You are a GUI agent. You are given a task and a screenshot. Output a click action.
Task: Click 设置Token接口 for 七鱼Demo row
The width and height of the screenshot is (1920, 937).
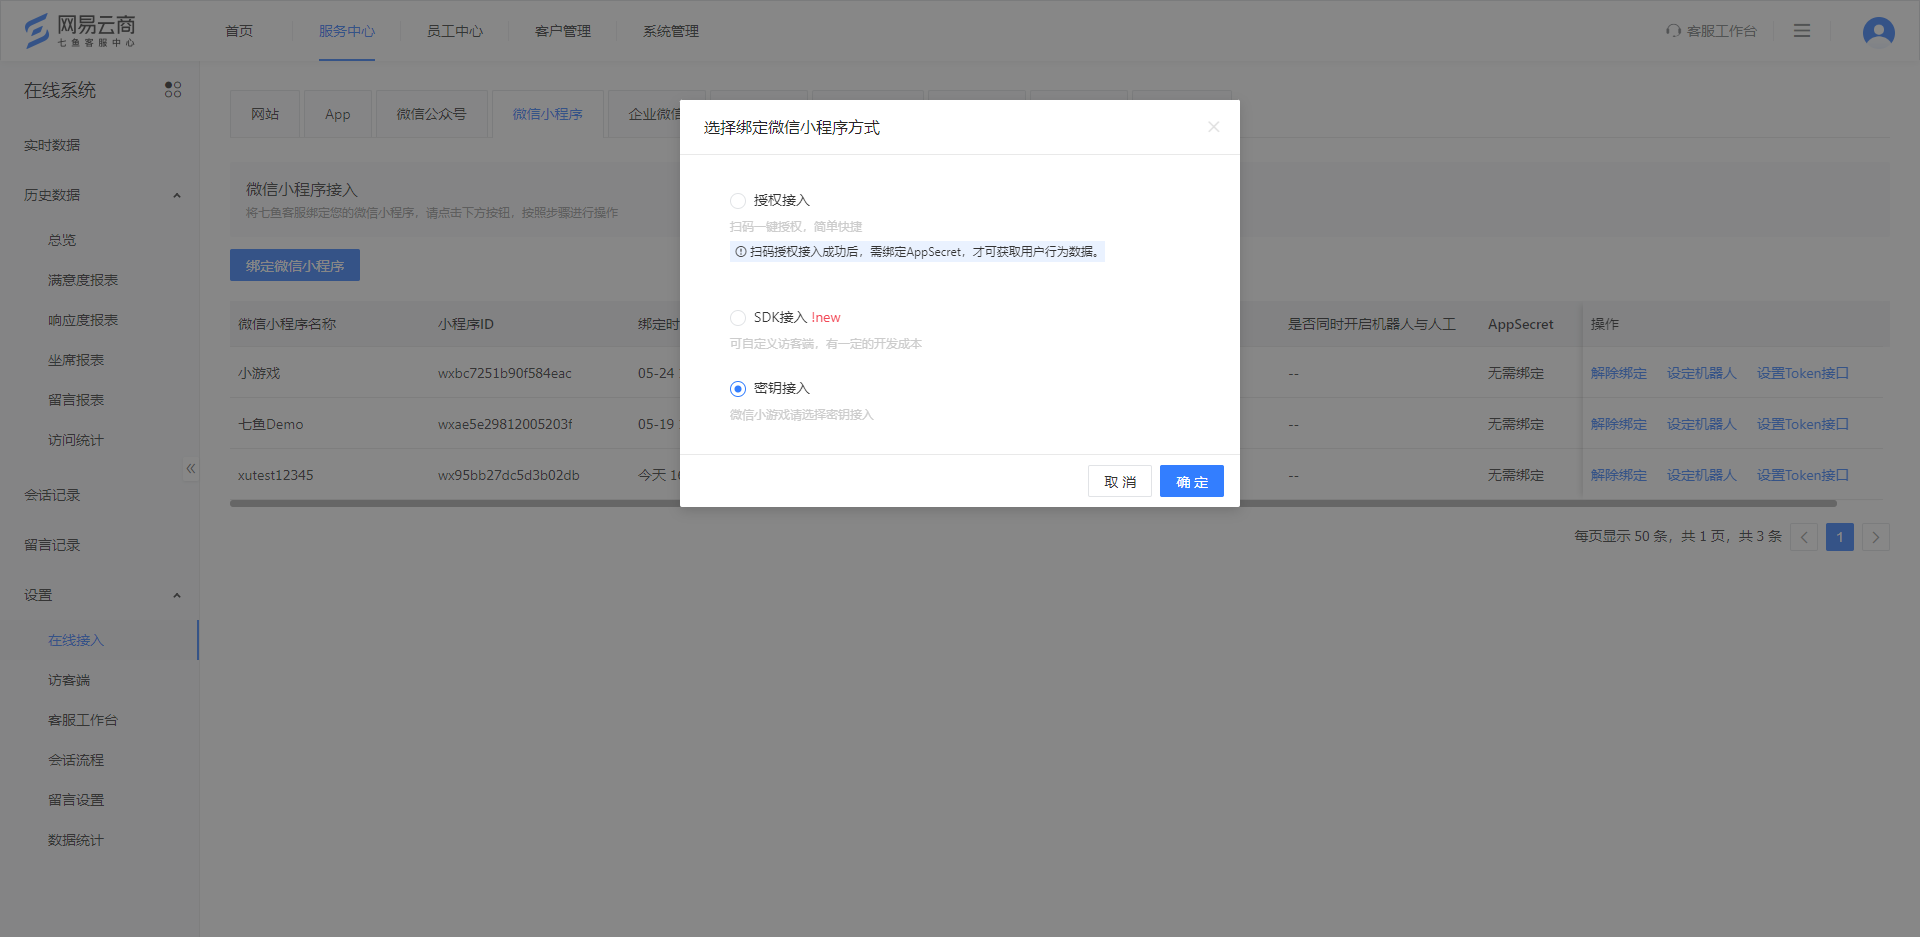pos(1803,424)
